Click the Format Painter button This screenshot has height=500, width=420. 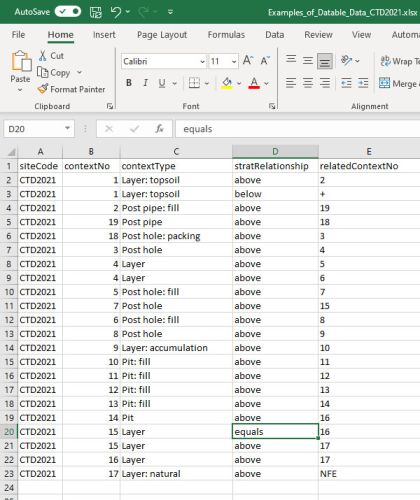[x=71, y=89]
